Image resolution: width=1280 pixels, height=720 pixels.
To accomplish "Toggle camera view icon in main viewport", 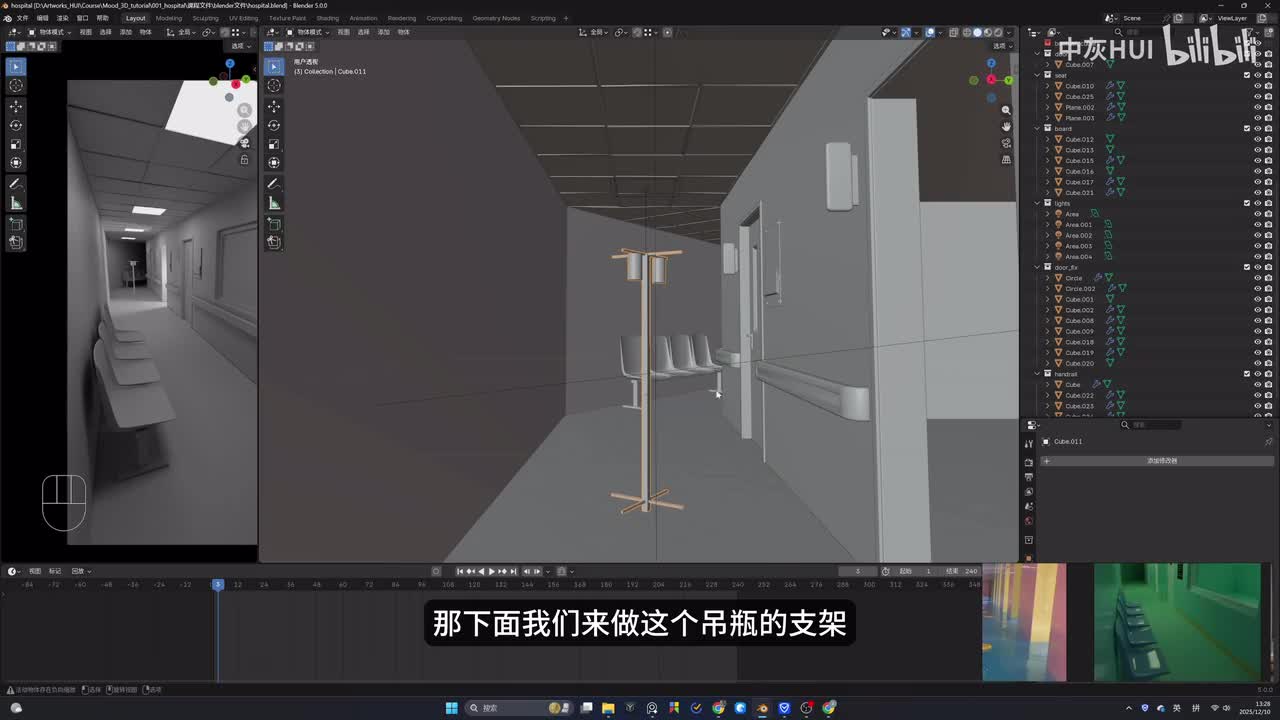I will (1006, 143).
